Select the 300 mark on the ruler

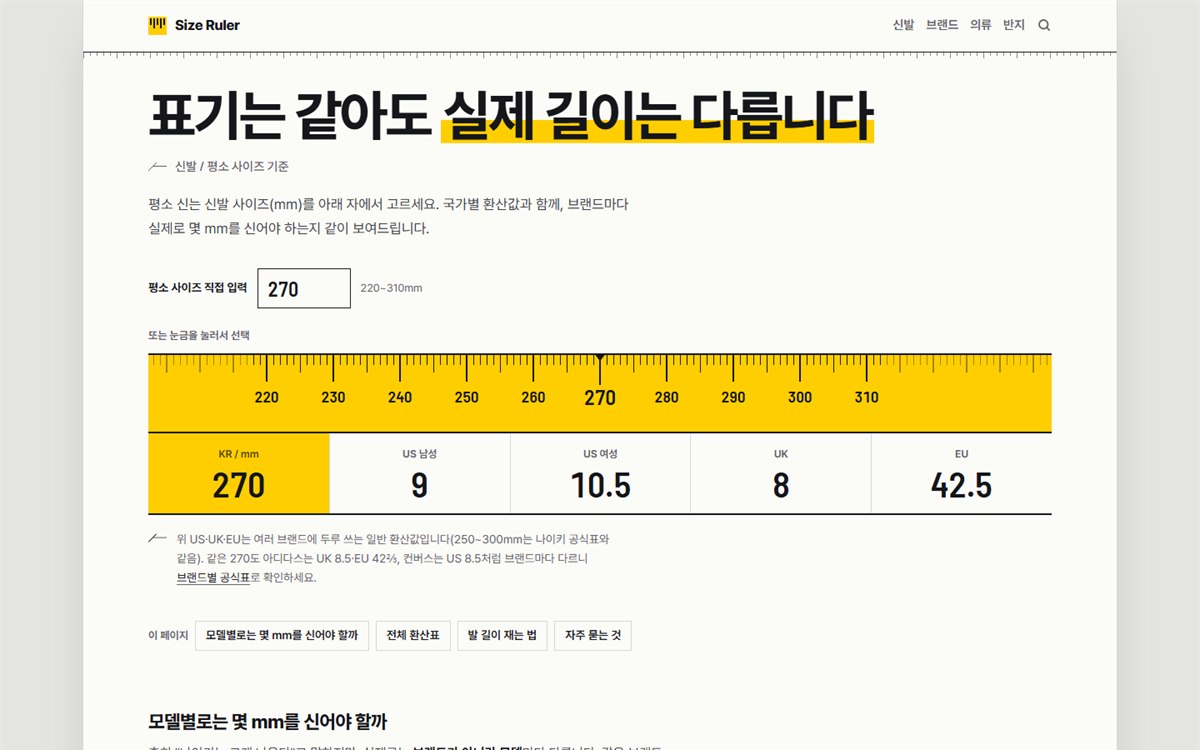[x=800, y=397]
